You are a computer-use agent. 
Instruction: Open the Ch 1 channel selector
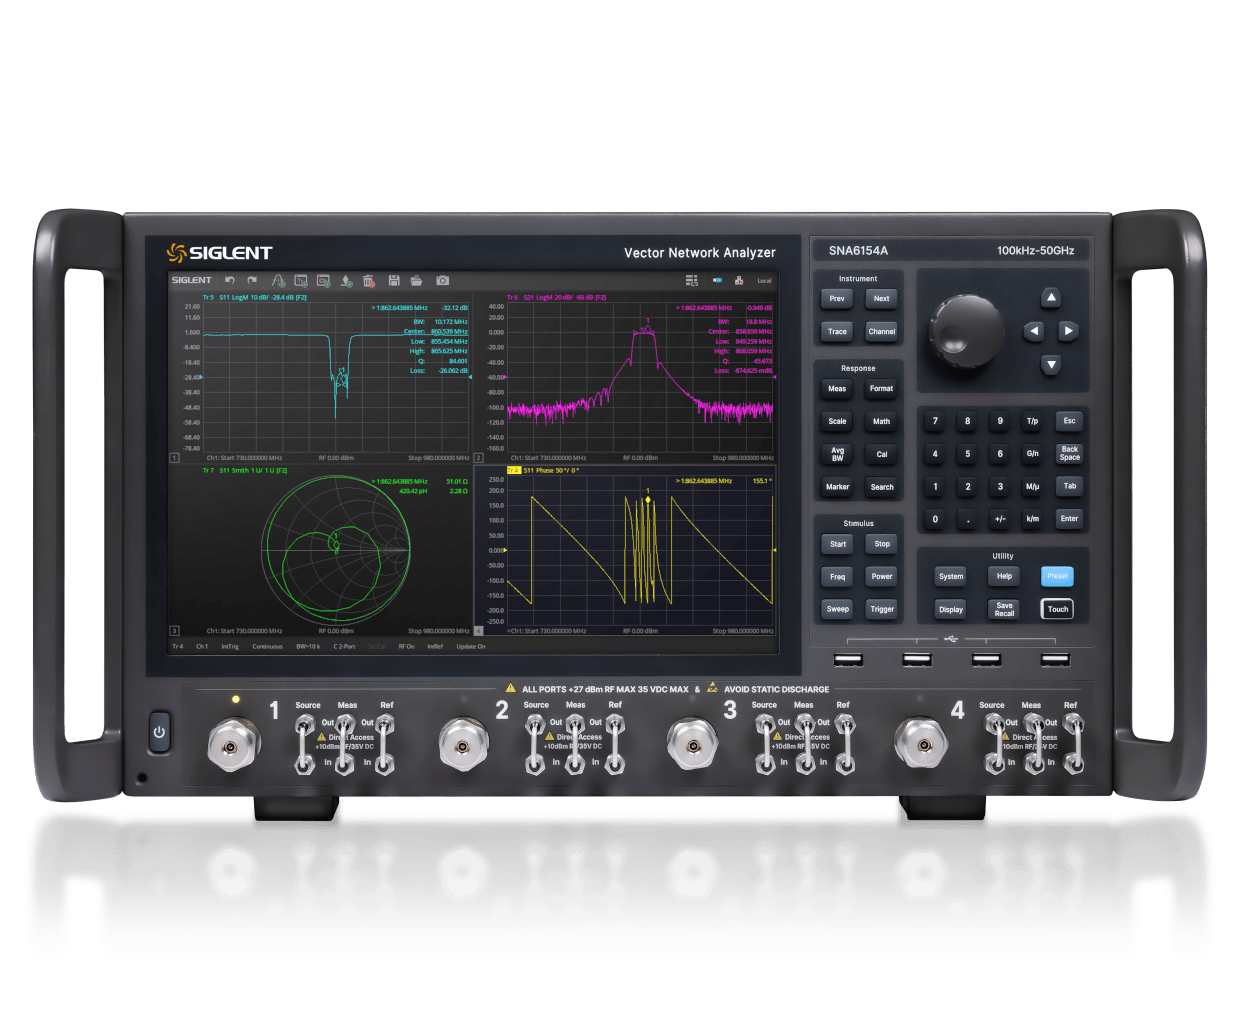point(202,646)
